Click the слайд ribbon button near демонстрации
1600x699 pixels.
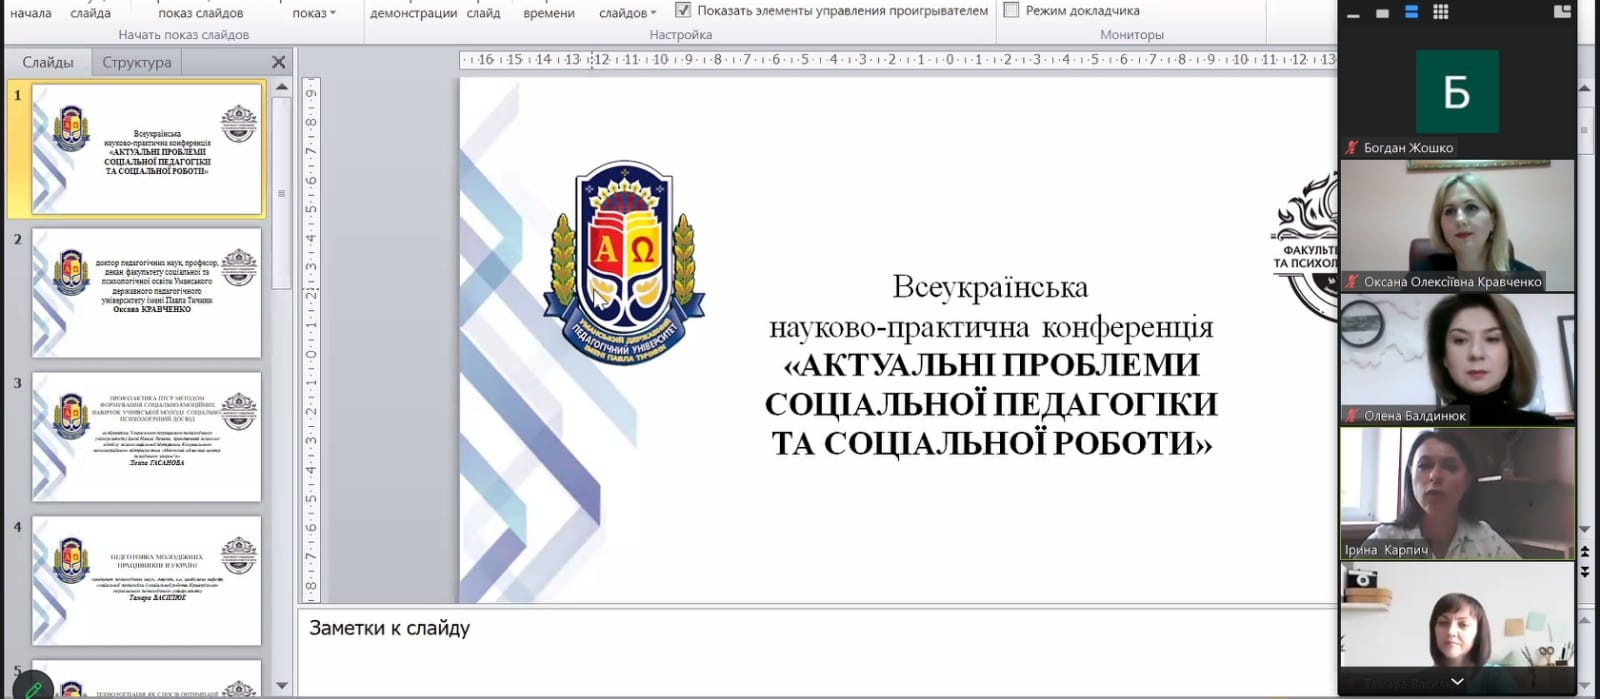click(x=483, y=13)
